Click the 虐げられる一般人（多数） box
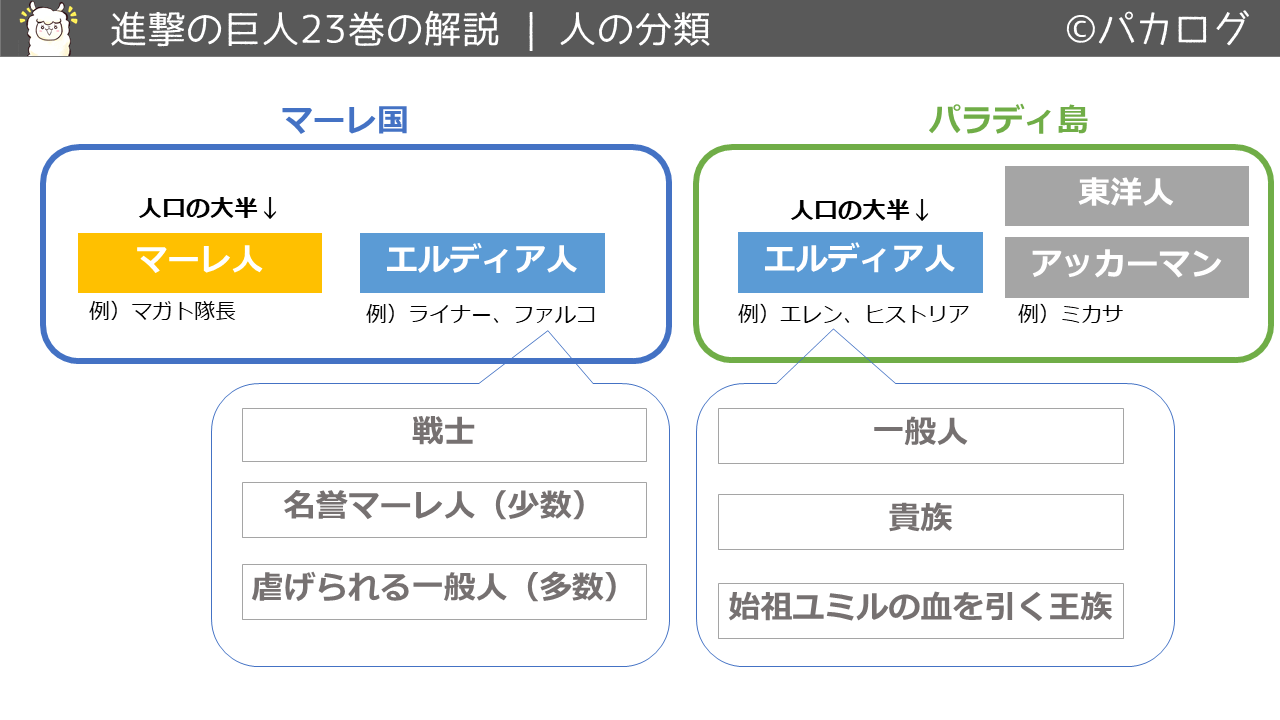The height and width of the screenshot is (720, 1280). coord(444,591)
